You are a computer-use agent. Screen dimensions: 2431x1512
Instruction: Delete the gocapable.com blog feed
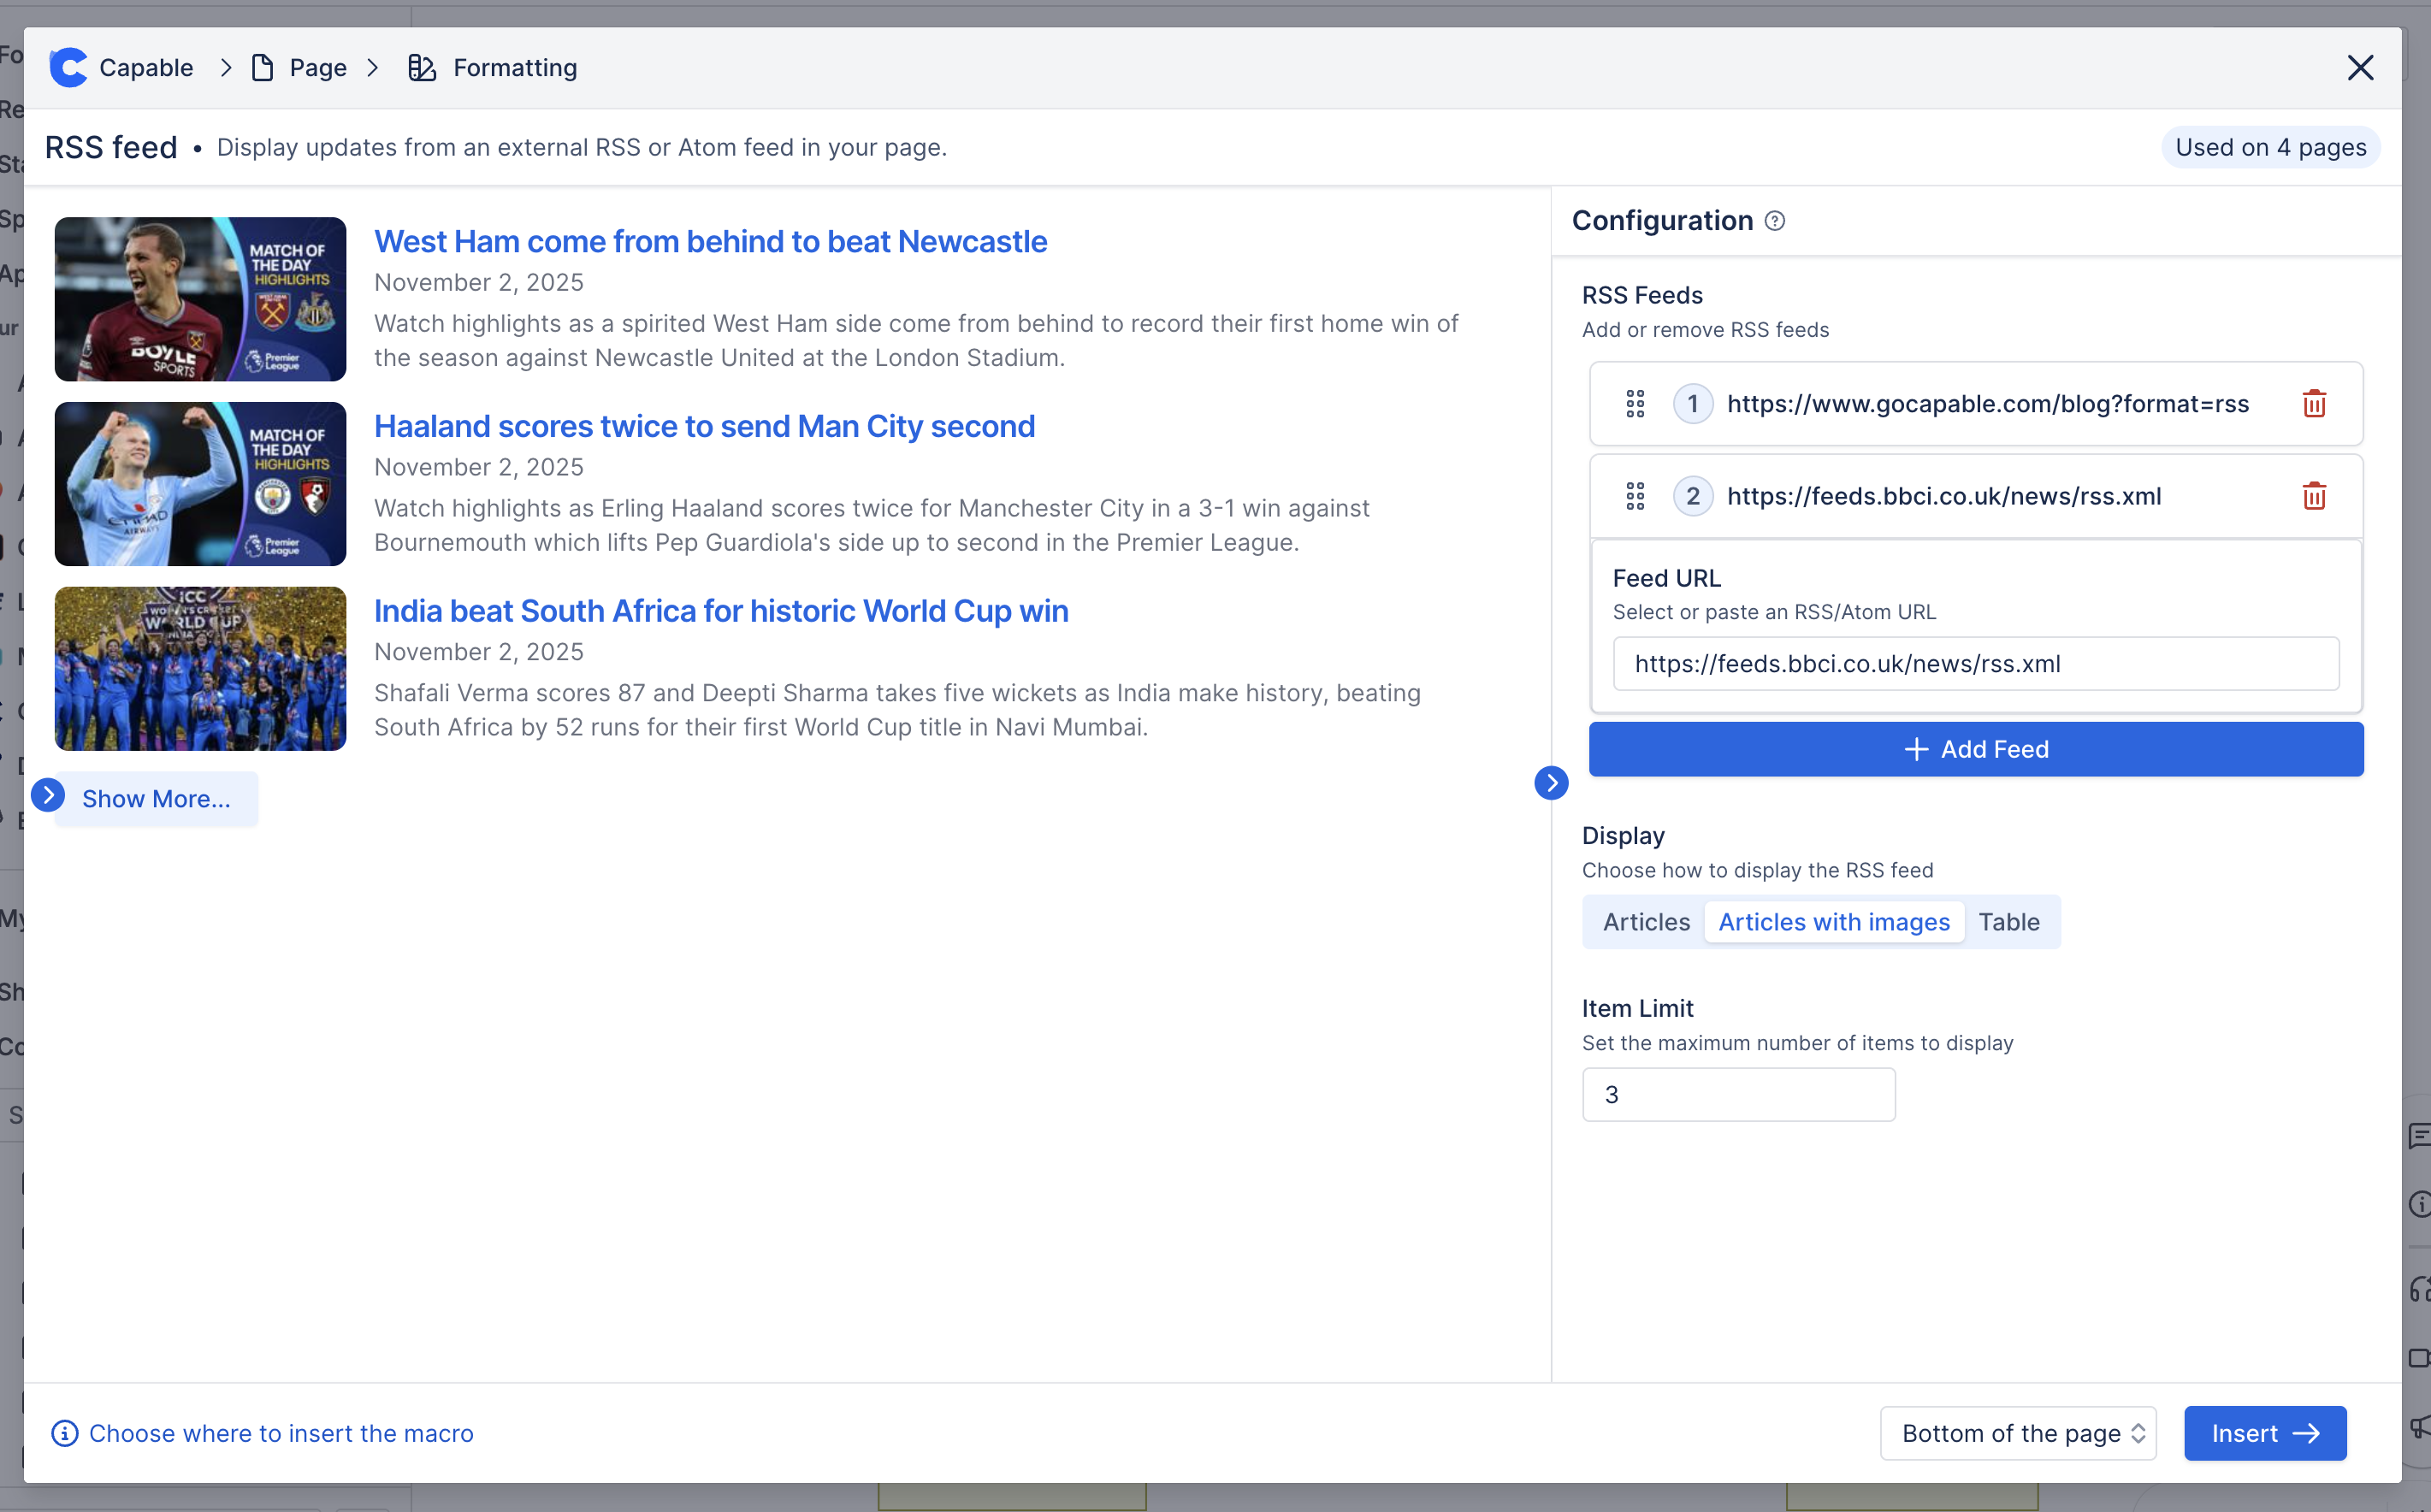click(2314, 404)
